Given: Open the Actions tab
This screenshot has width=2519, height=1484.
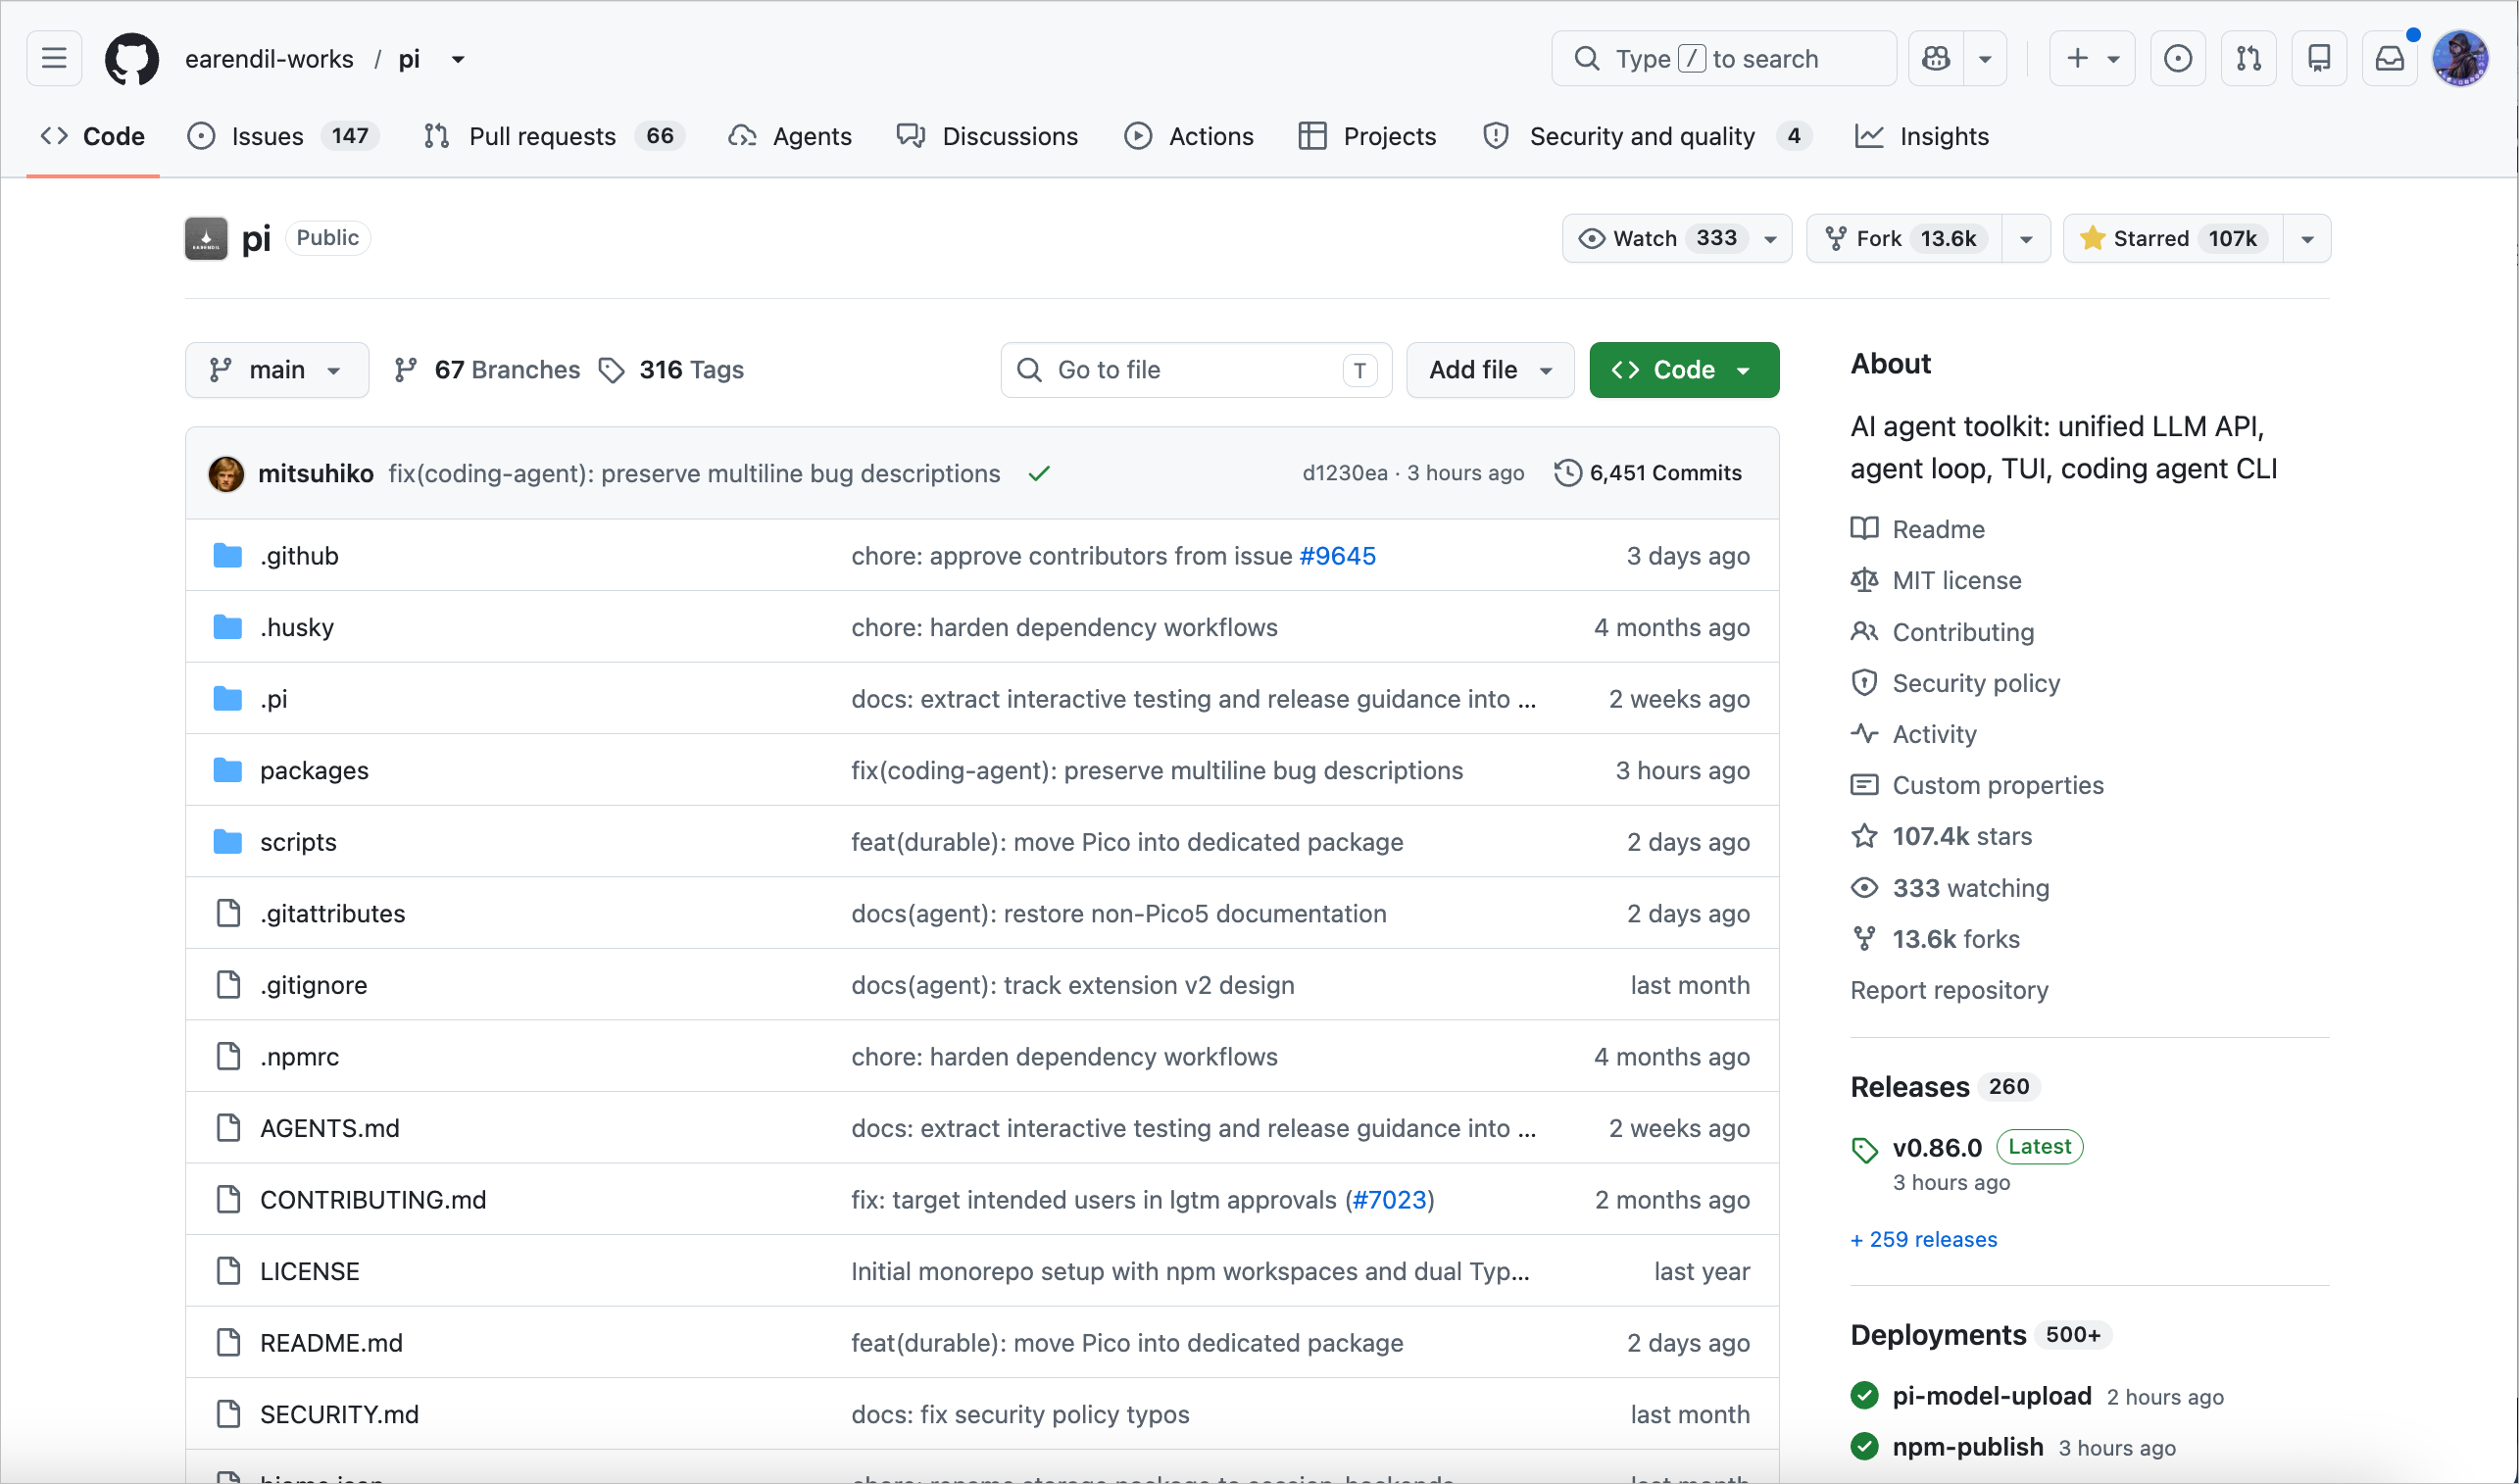Looking at the screenshot, I should [x=1189, y=136].
